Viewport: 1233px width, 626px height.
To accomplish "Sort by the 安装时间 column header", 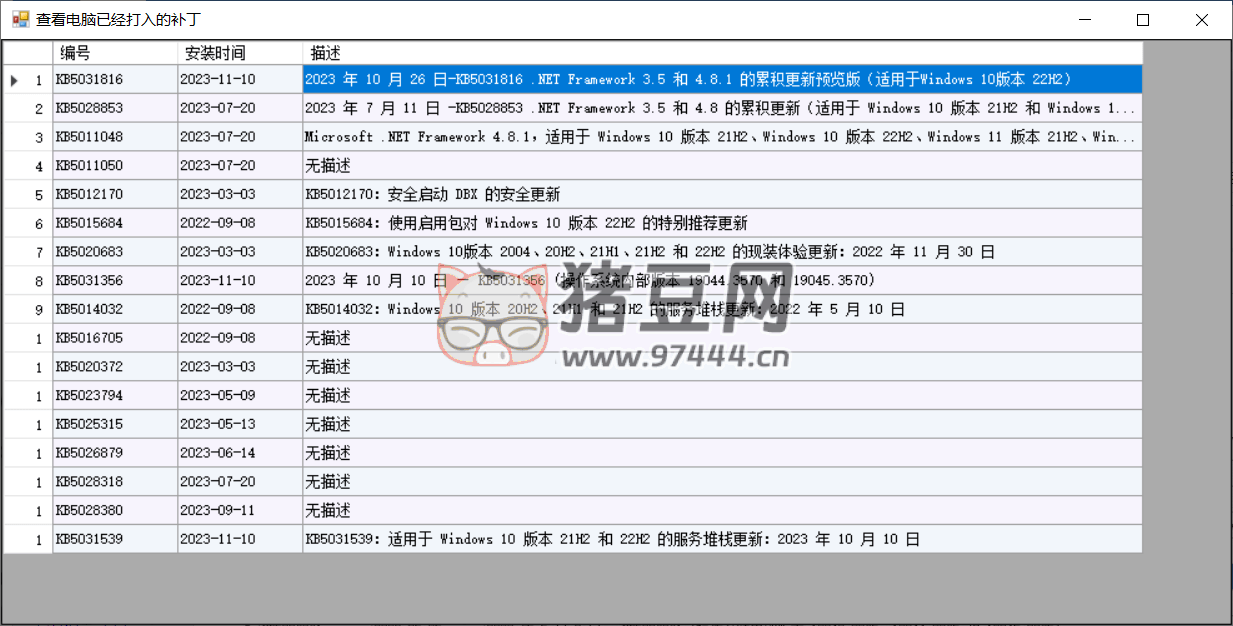I will 240,53.
